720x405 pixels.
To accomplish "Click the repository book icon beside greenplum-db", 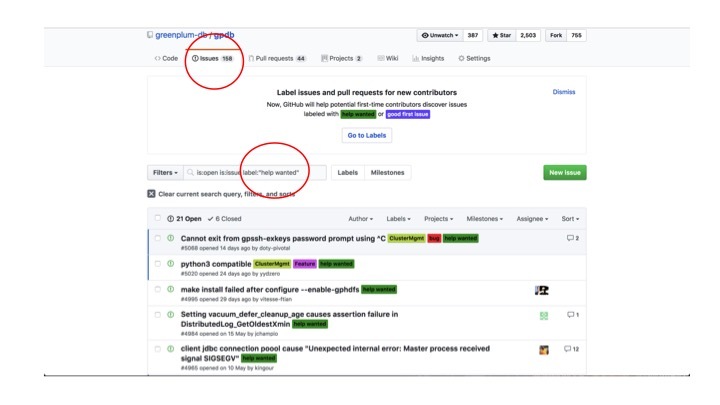I will (x=150, y=35).
